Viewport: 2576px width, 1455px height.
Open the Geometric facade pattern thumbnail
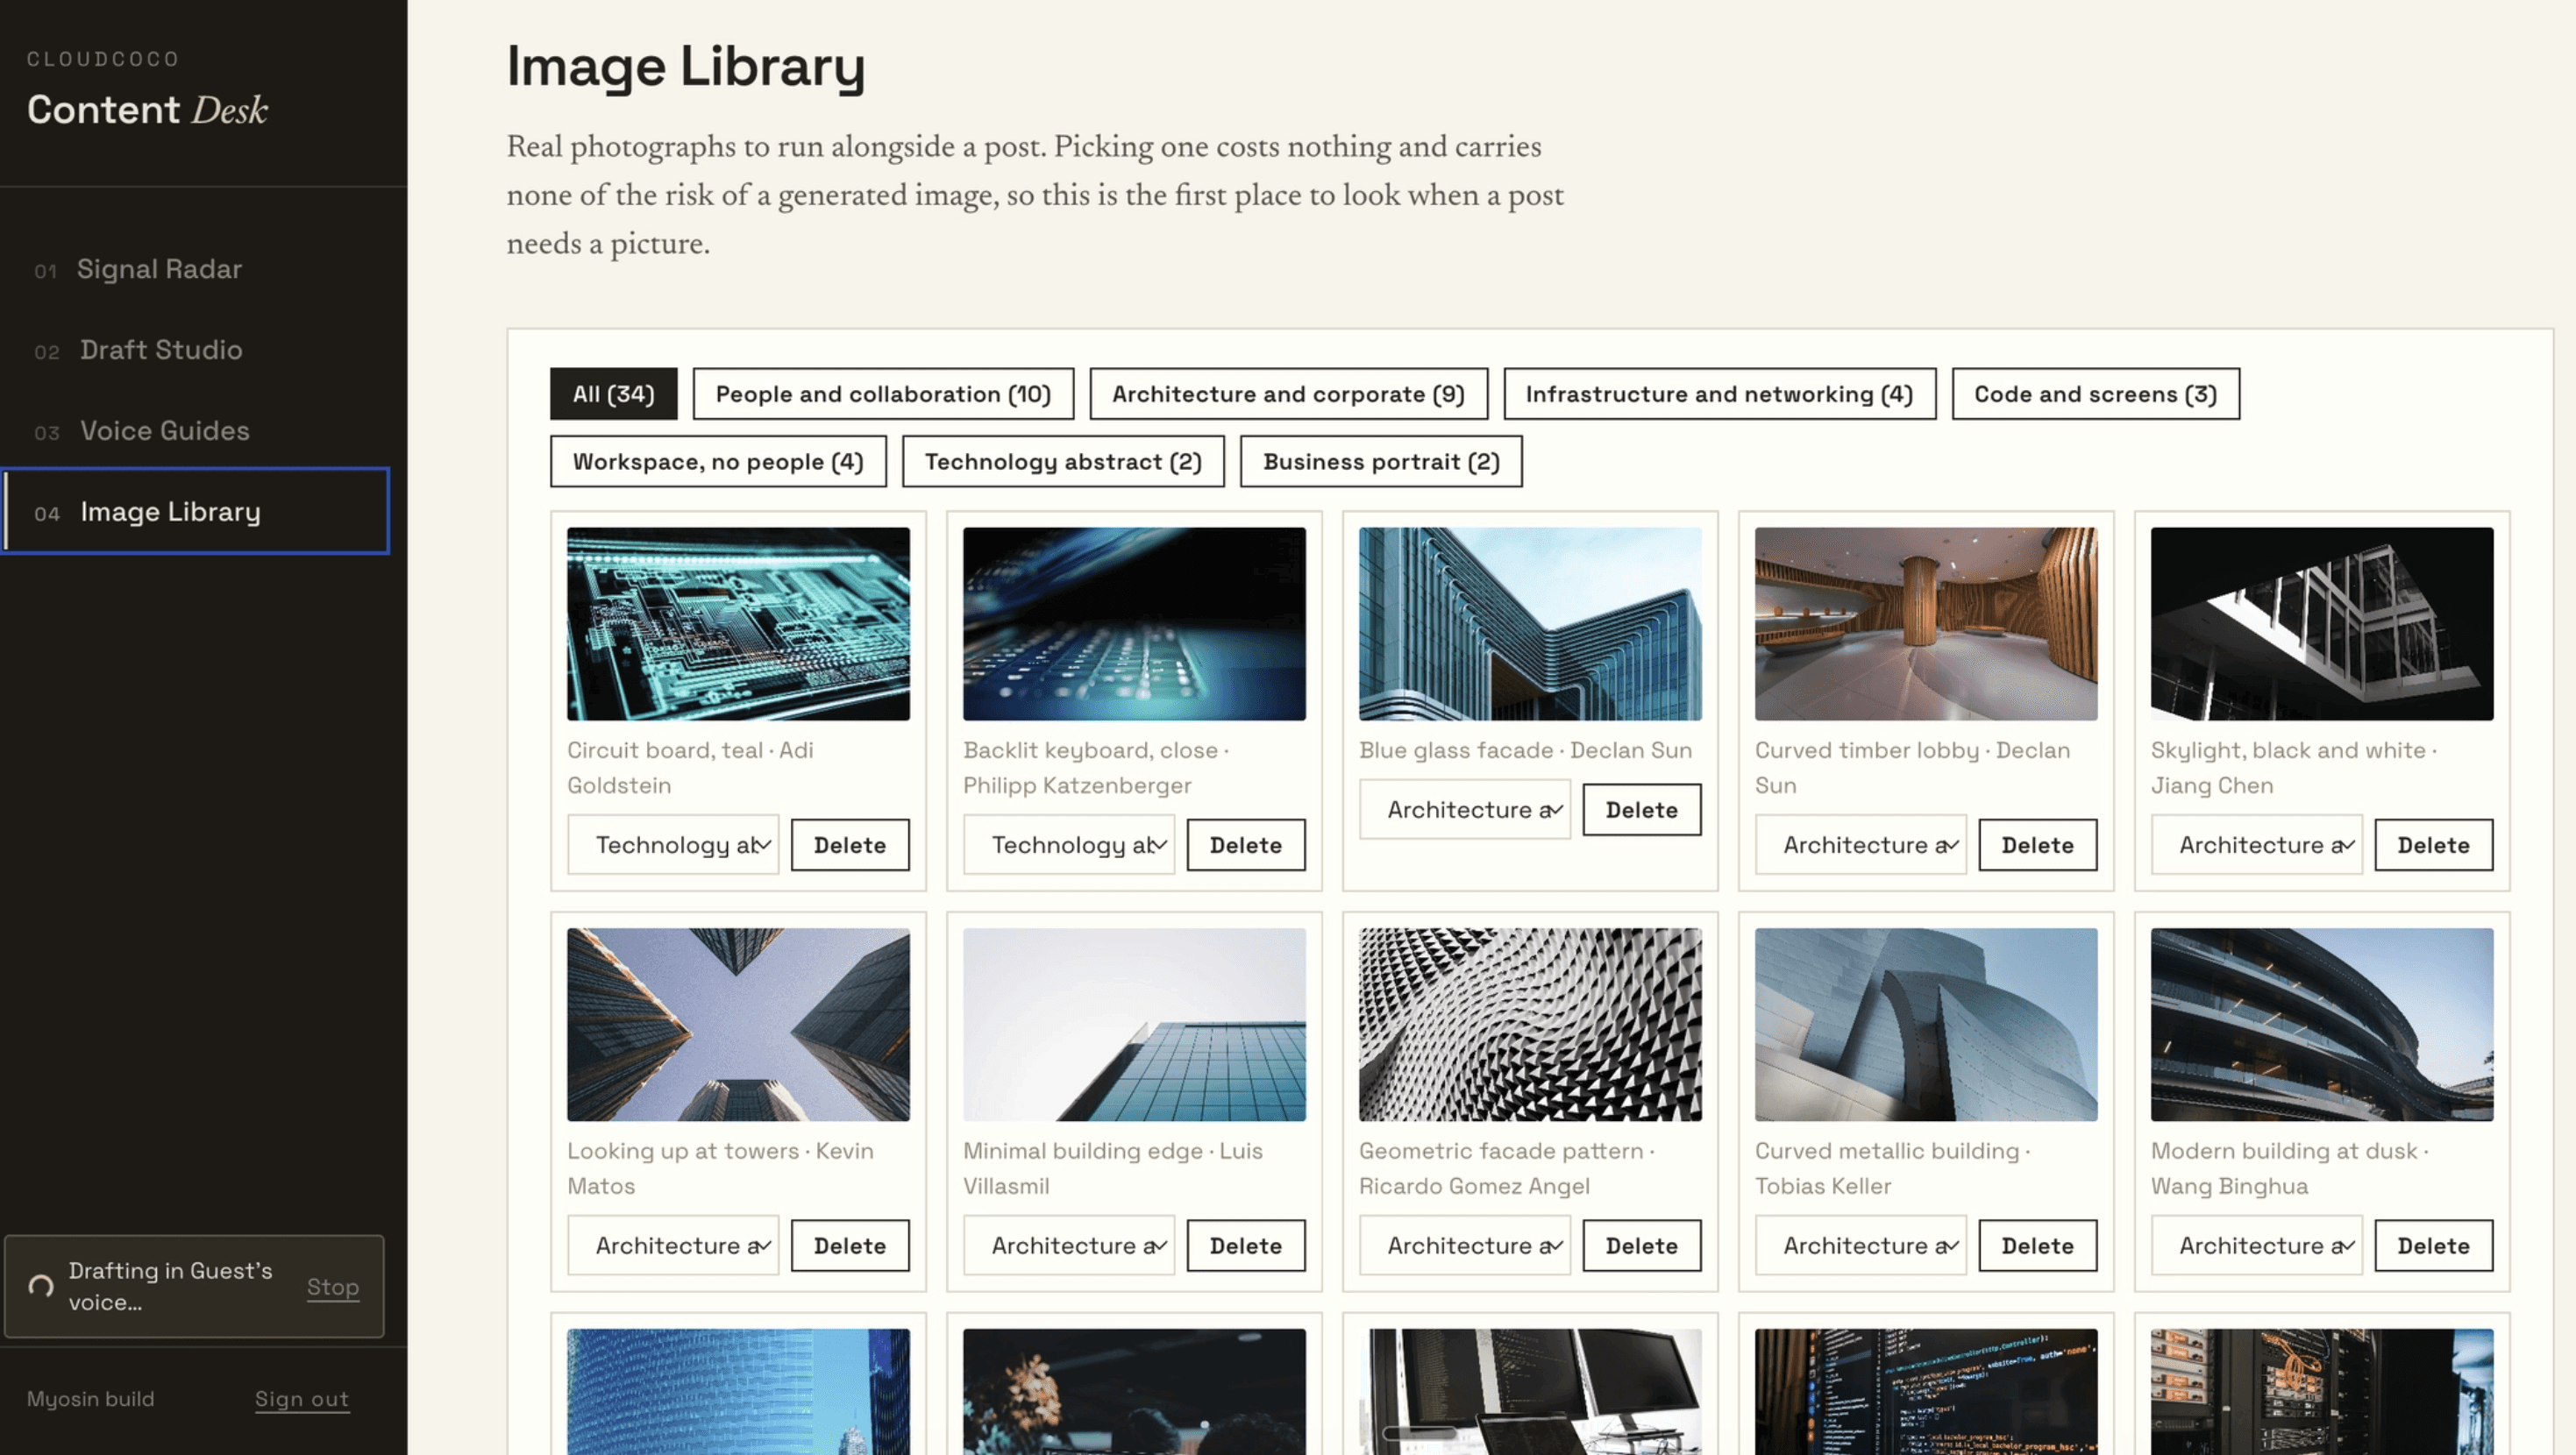click(x=1530, y=1025)
